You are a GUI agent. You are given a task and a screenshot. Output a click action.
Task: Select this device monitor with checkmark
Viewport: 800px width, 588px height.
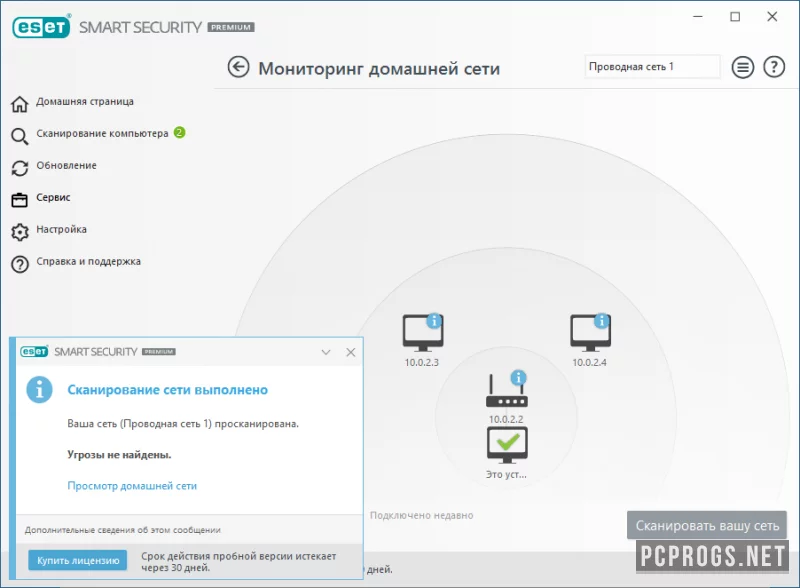click(x=507, y=445)
